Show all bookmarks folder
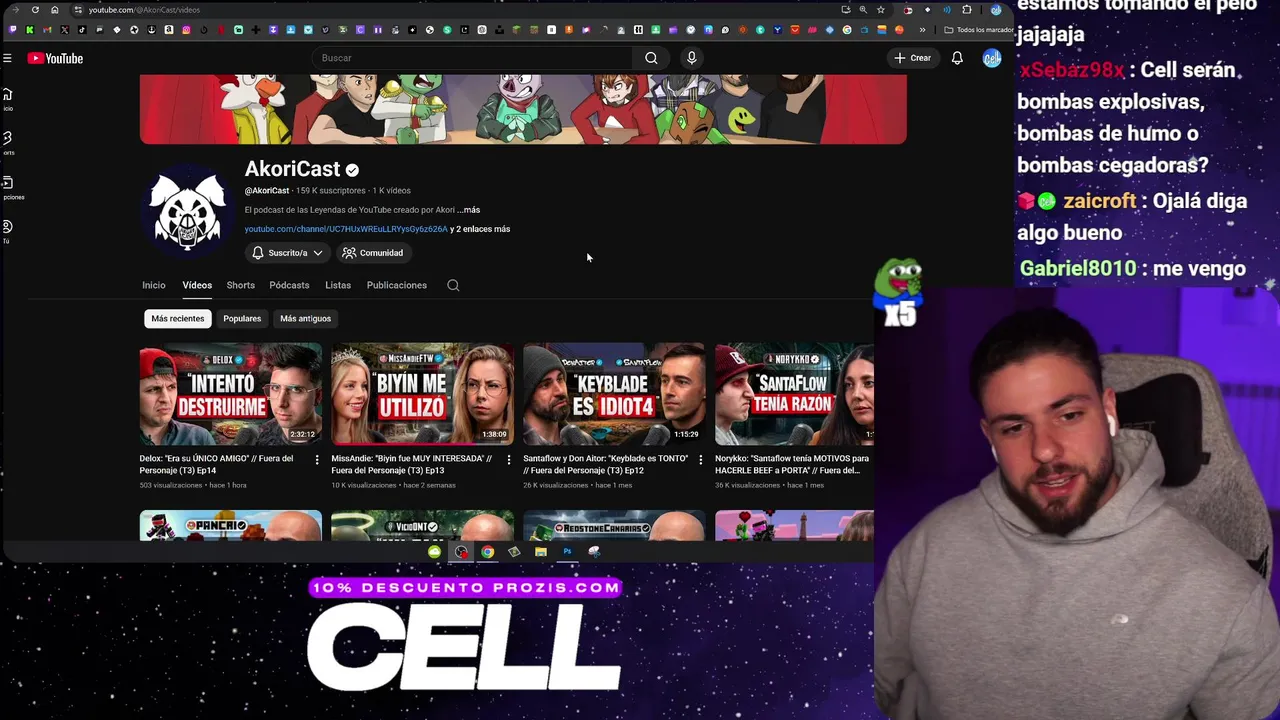 tap(979, 30)
